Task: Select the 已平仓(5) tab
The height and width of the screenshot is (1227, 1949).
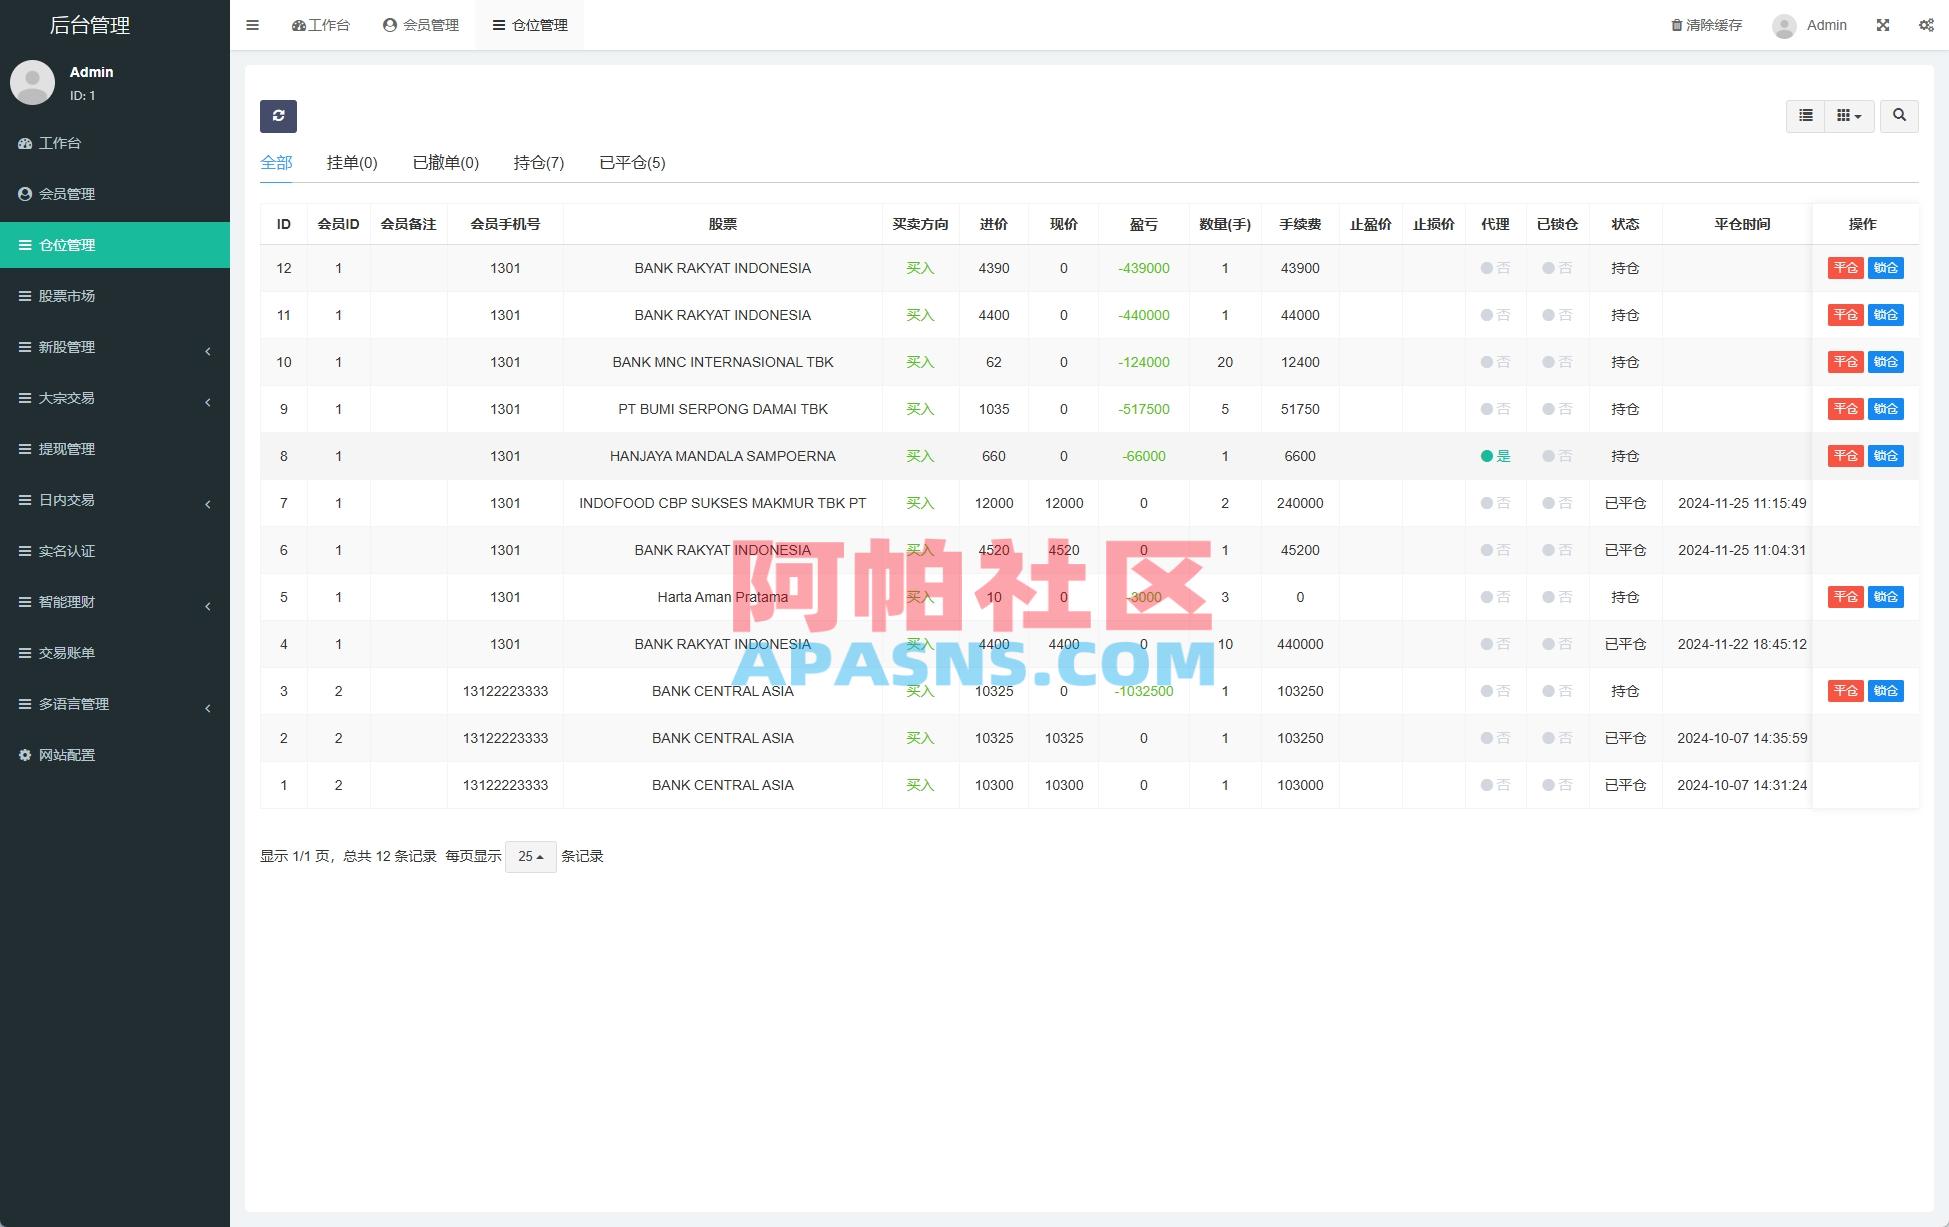Action: coord(632,162)
